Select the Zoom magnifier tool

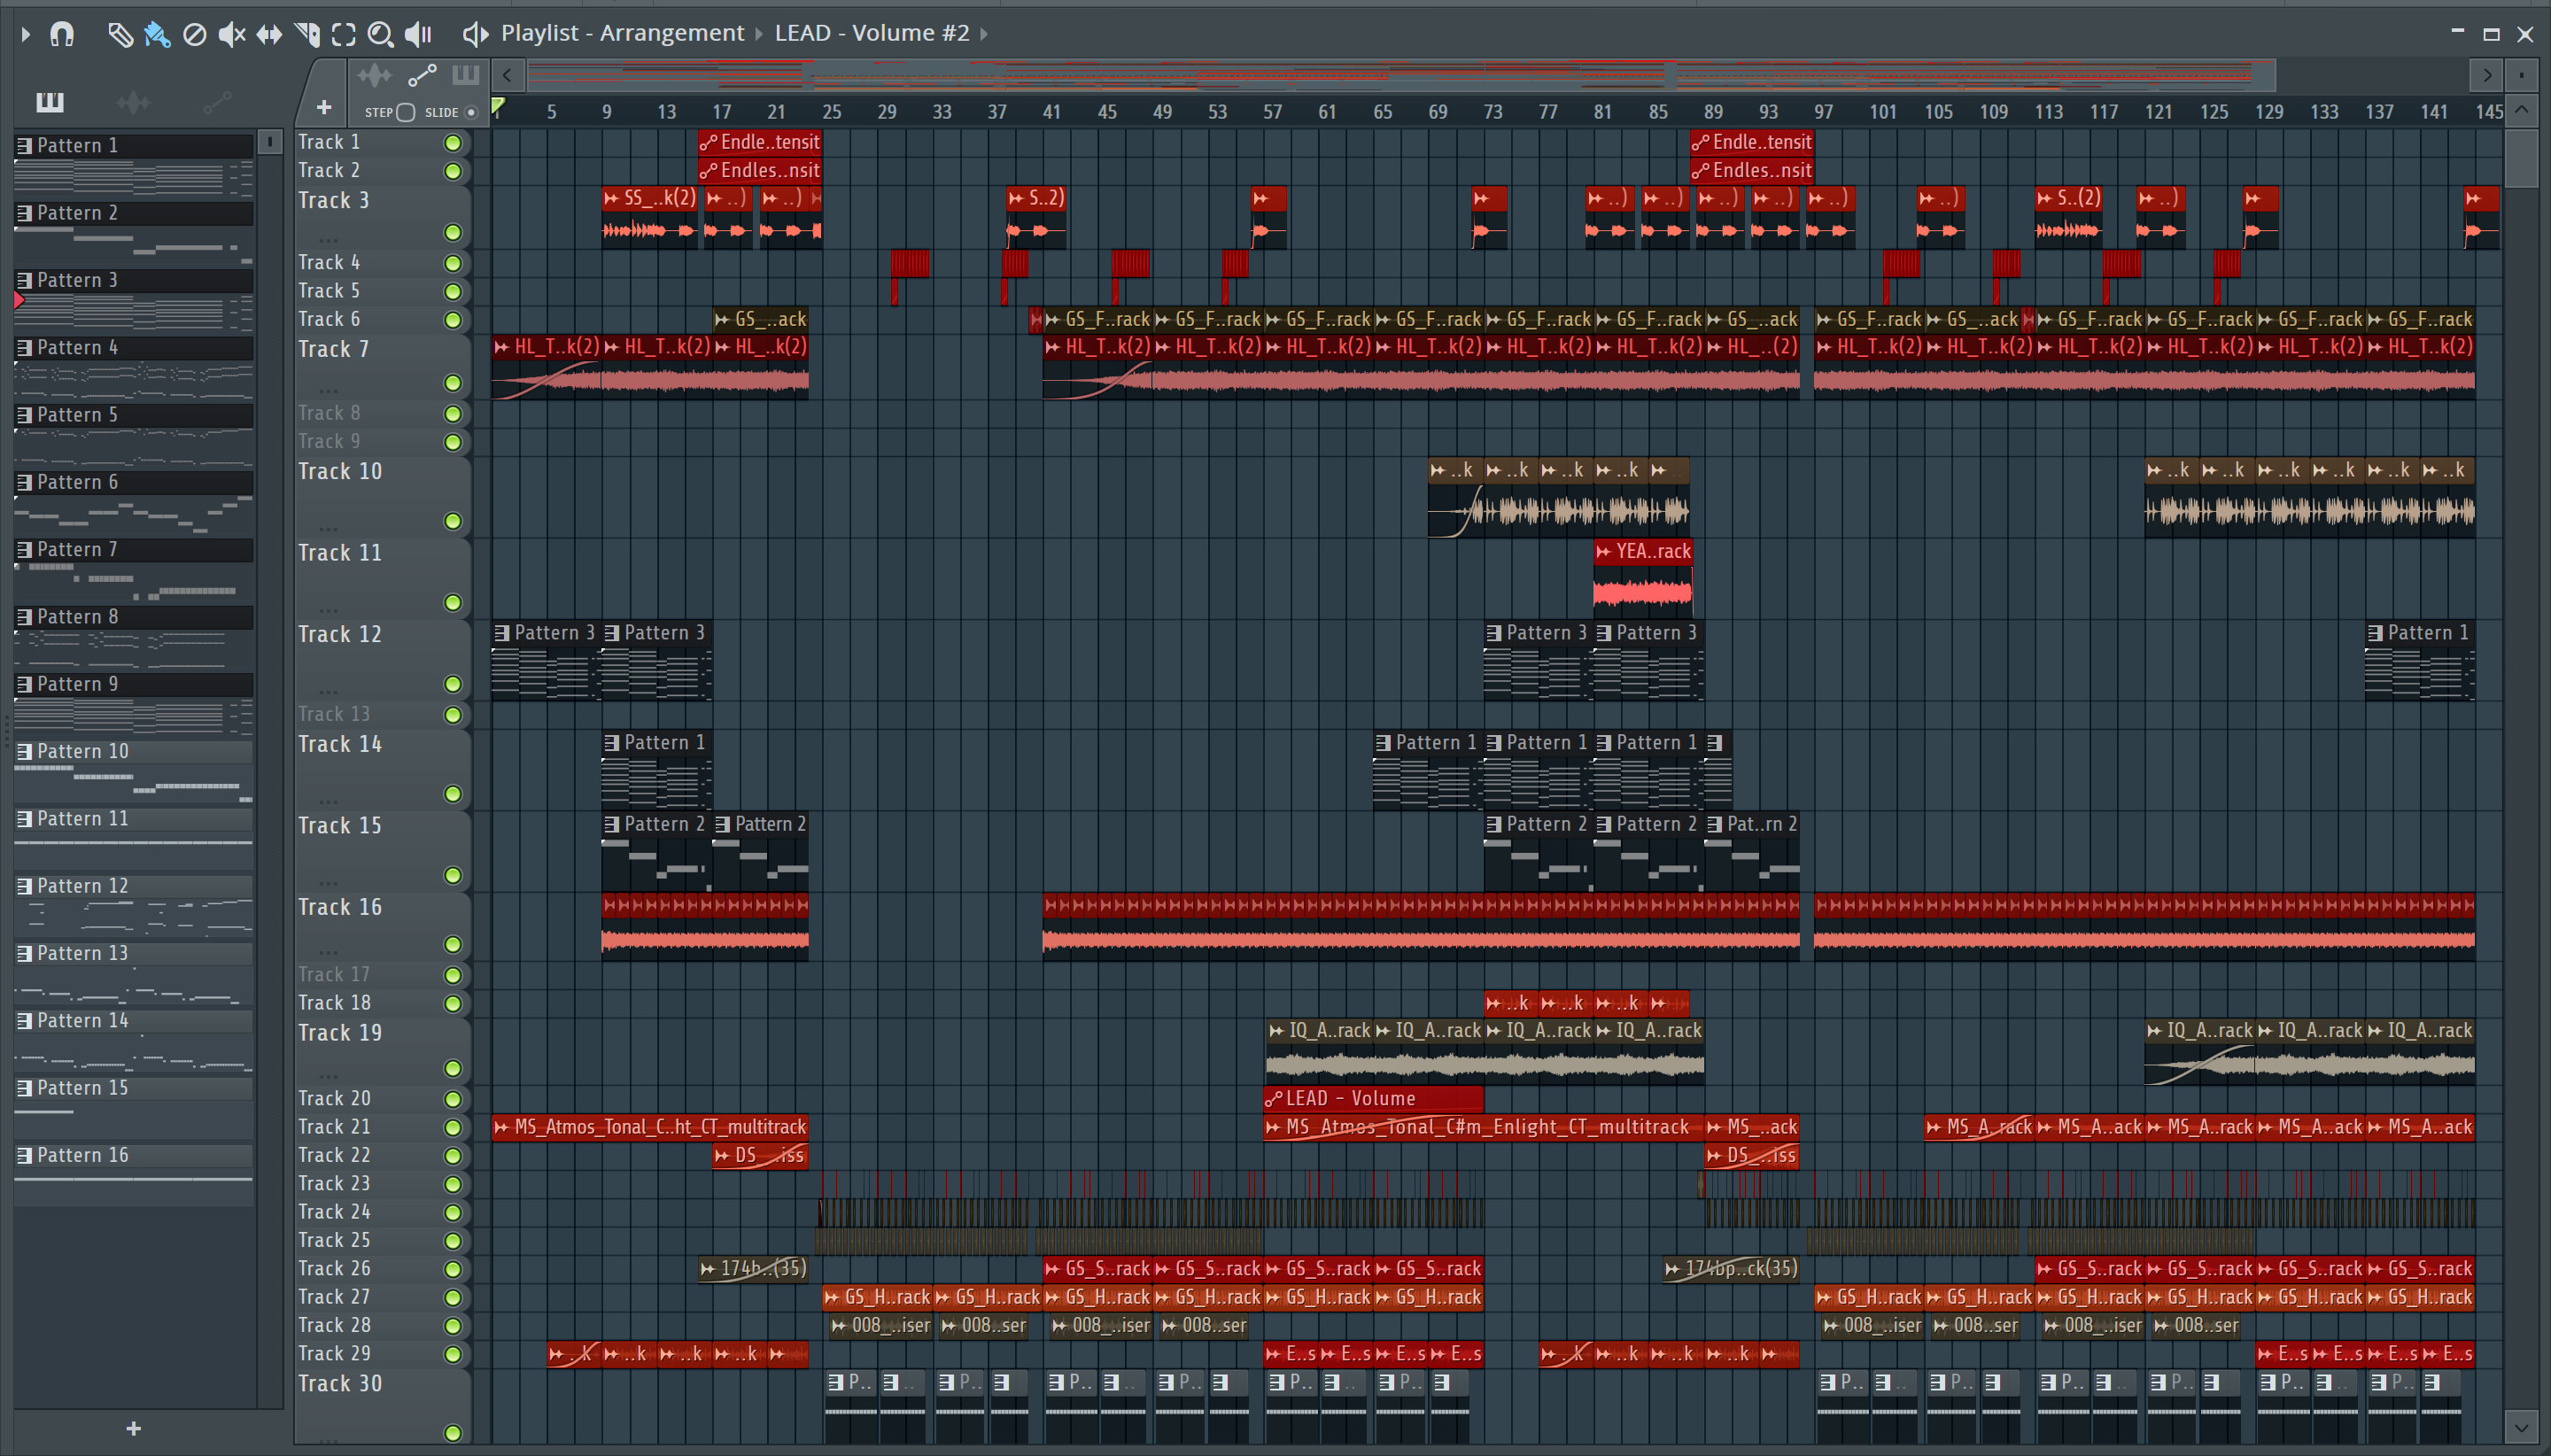(380, 34)
